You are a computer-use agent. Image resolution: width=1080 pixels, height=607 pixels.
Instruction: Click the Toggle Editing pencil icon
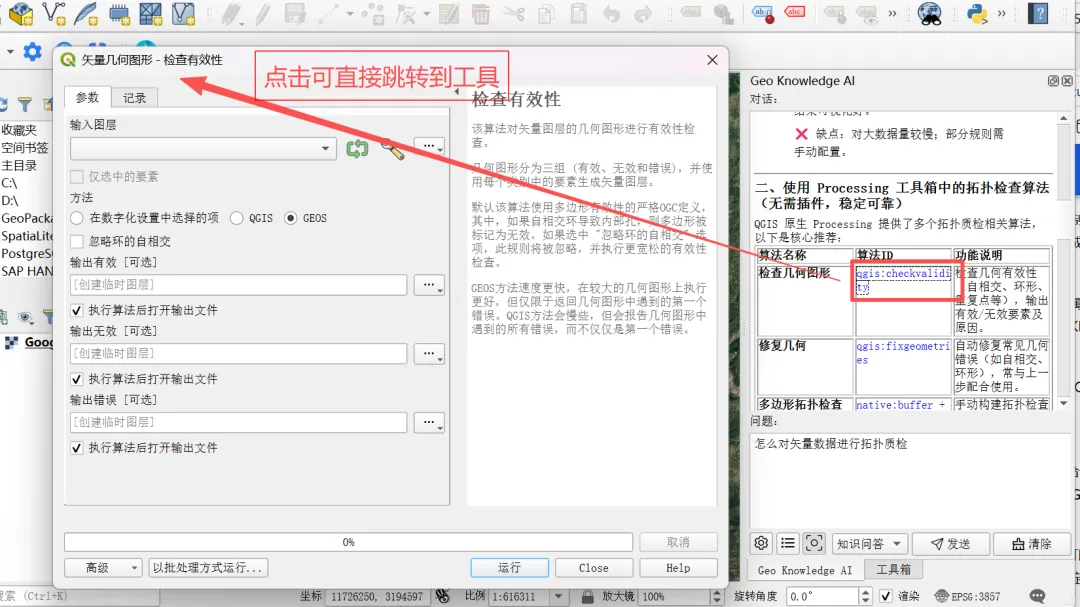(262, 14)
